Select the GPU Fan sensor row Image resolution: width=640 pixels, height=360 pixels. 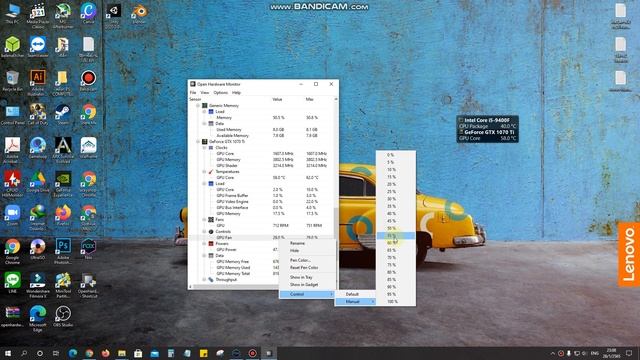pos(261,238)
